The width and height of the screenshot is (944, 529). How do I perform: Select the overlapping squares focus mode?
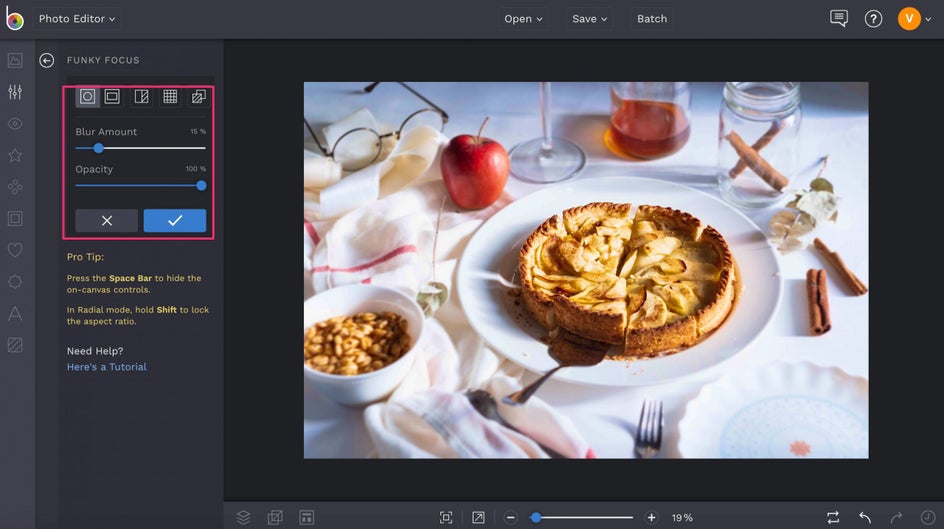click(199, 96)
